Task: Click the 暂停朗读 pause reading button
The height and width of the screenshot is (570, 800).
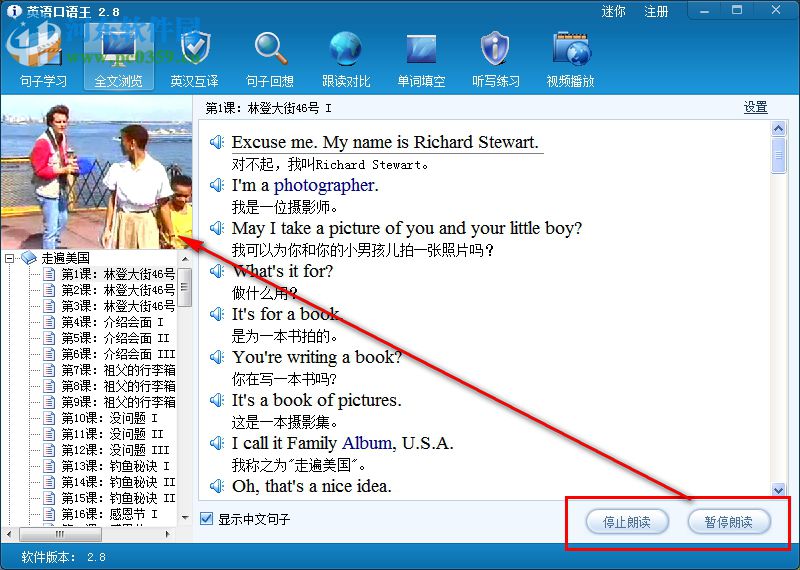Action: coord(729,522)
